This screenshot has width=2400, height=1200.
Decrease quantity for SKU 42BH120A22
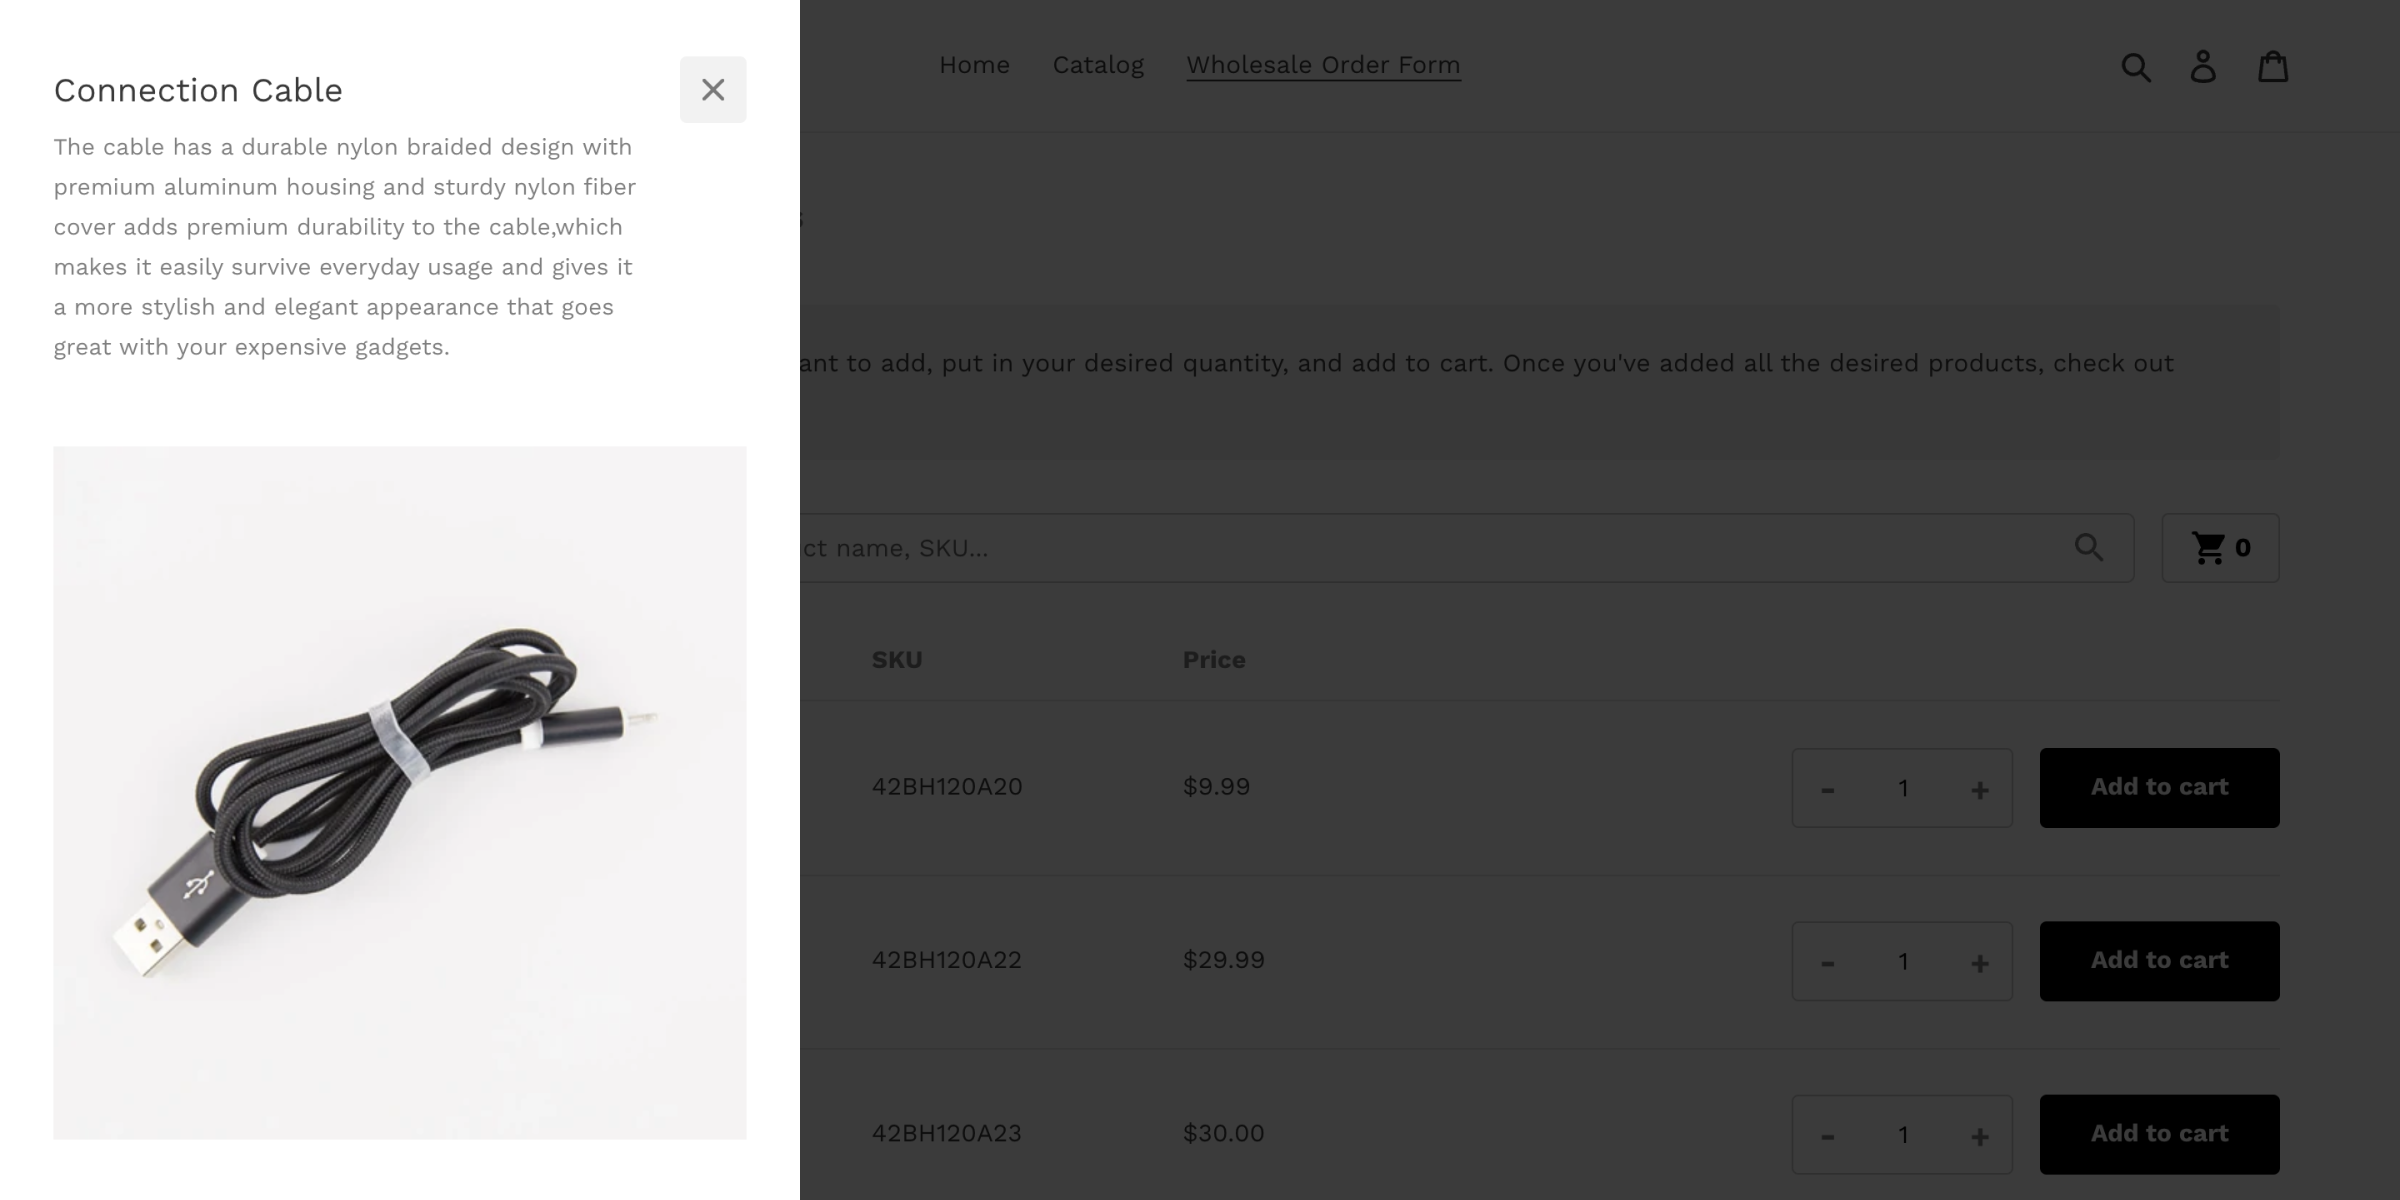[1828, 962]
